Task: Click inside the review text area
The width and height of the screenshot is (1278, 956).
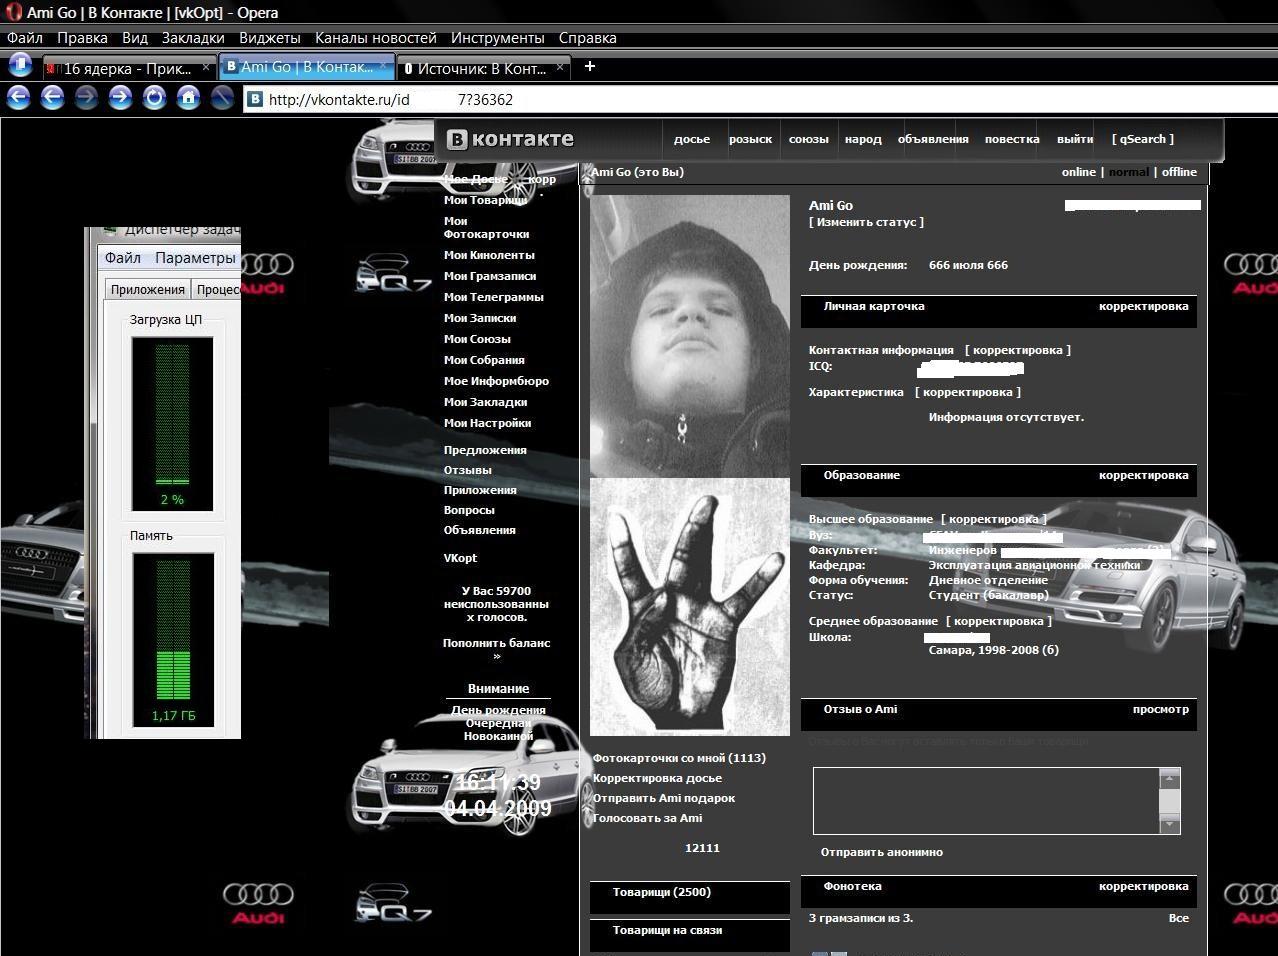Action: coord(986,801)
